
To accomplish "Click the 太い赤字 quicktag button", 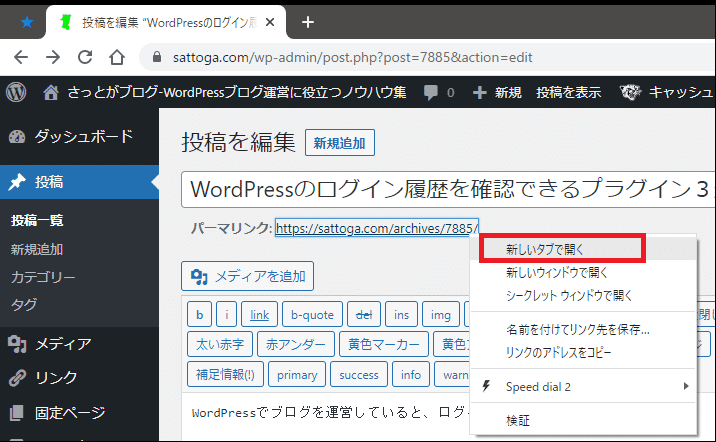I will [220, 344].
